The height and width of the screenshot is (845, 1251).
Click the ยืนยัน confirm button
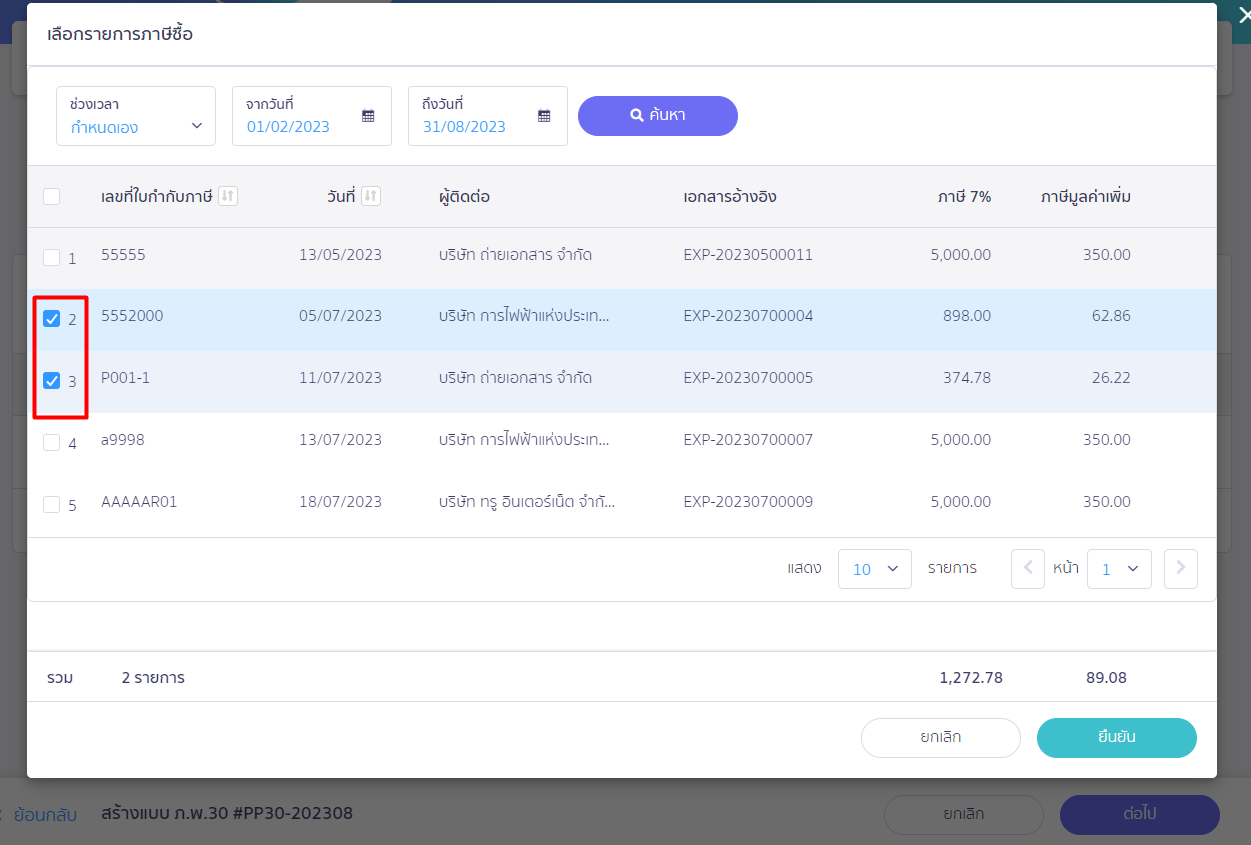coord(1117,738)
